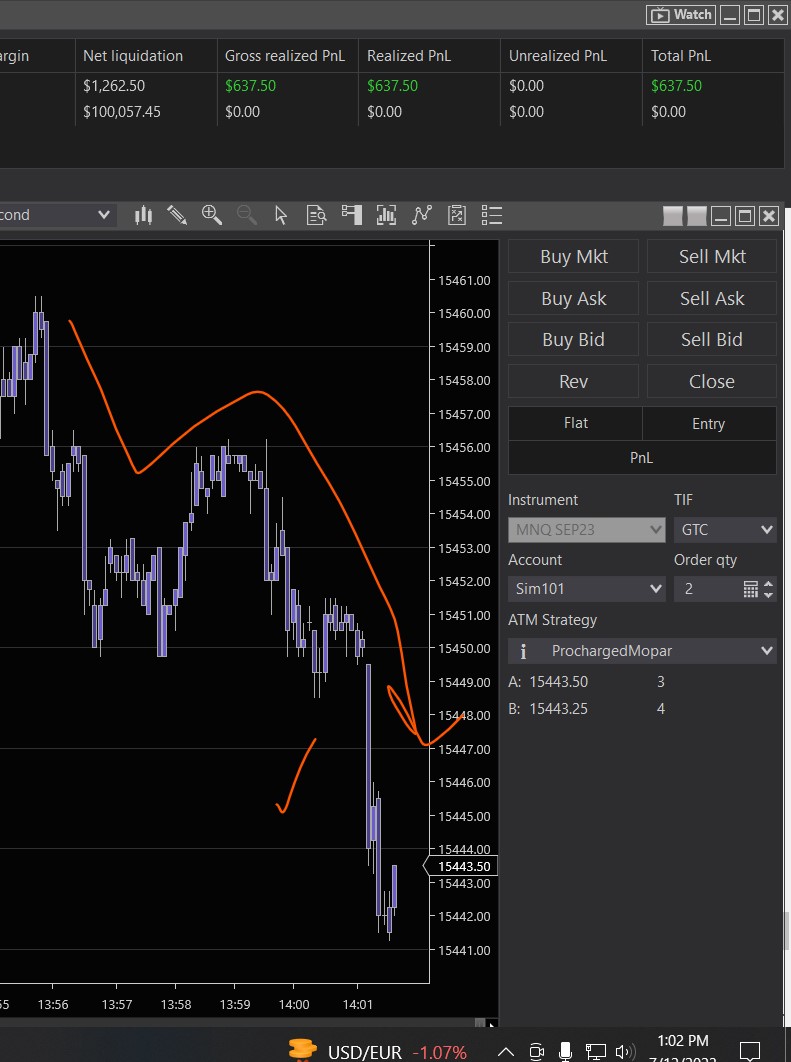Show hidden system tray icons chevron
The width and height of the screenshot is (791, 1062).
point(505,1052)
